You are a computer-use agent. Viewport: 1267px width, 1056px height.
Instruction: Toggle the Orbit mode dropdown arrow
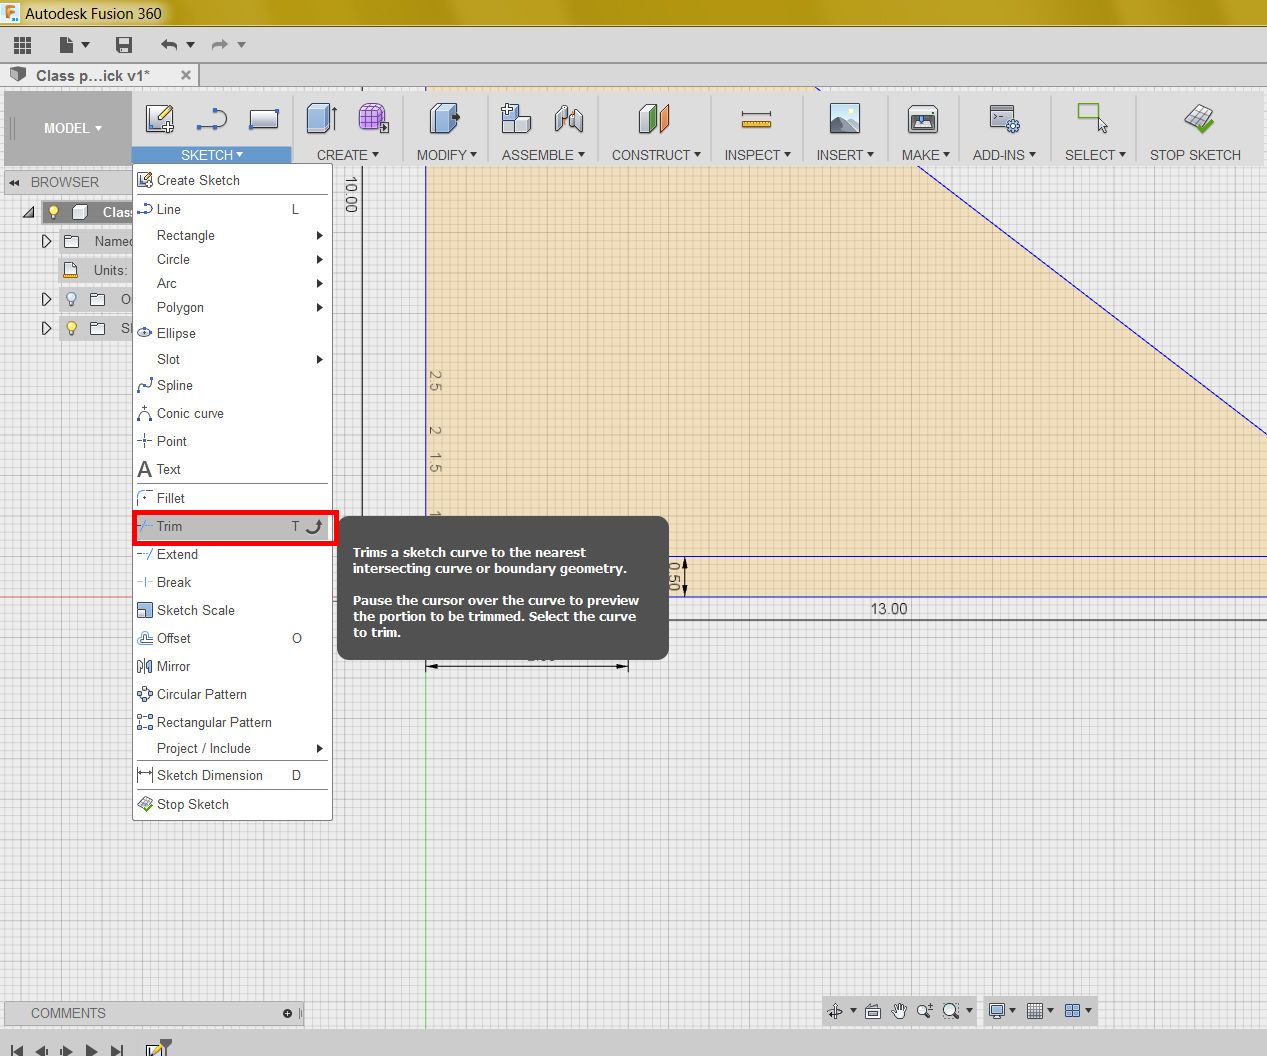[852, 1012]
